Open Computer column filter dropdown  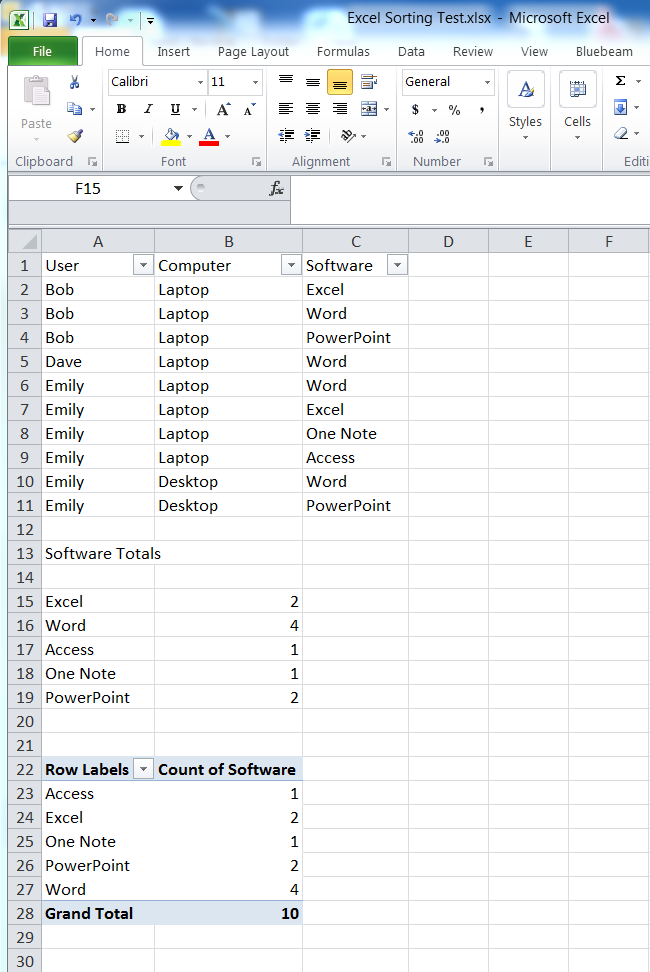pos(291,265)
